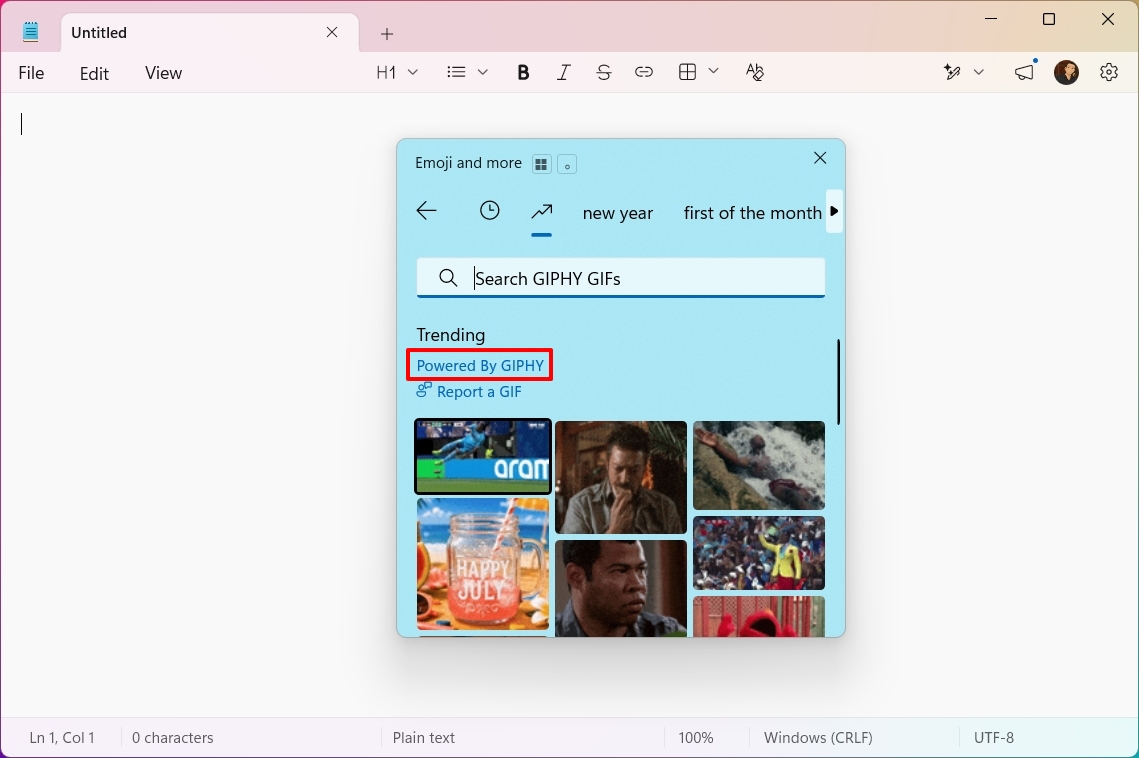This screenshot has height=758, width=1139.
Task: Focus the Search GIPHY GIFs field
Action: [x=620, y=278]
